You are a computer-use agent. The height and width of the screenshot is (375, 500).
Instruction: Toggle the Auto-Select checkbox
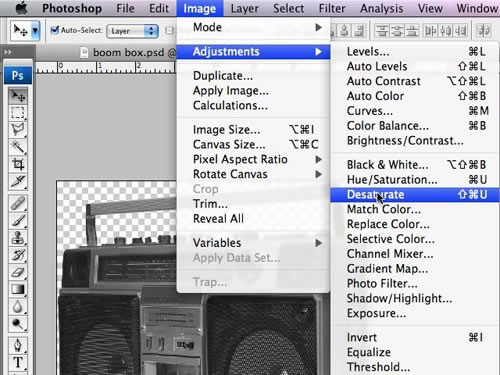[55, 30]
